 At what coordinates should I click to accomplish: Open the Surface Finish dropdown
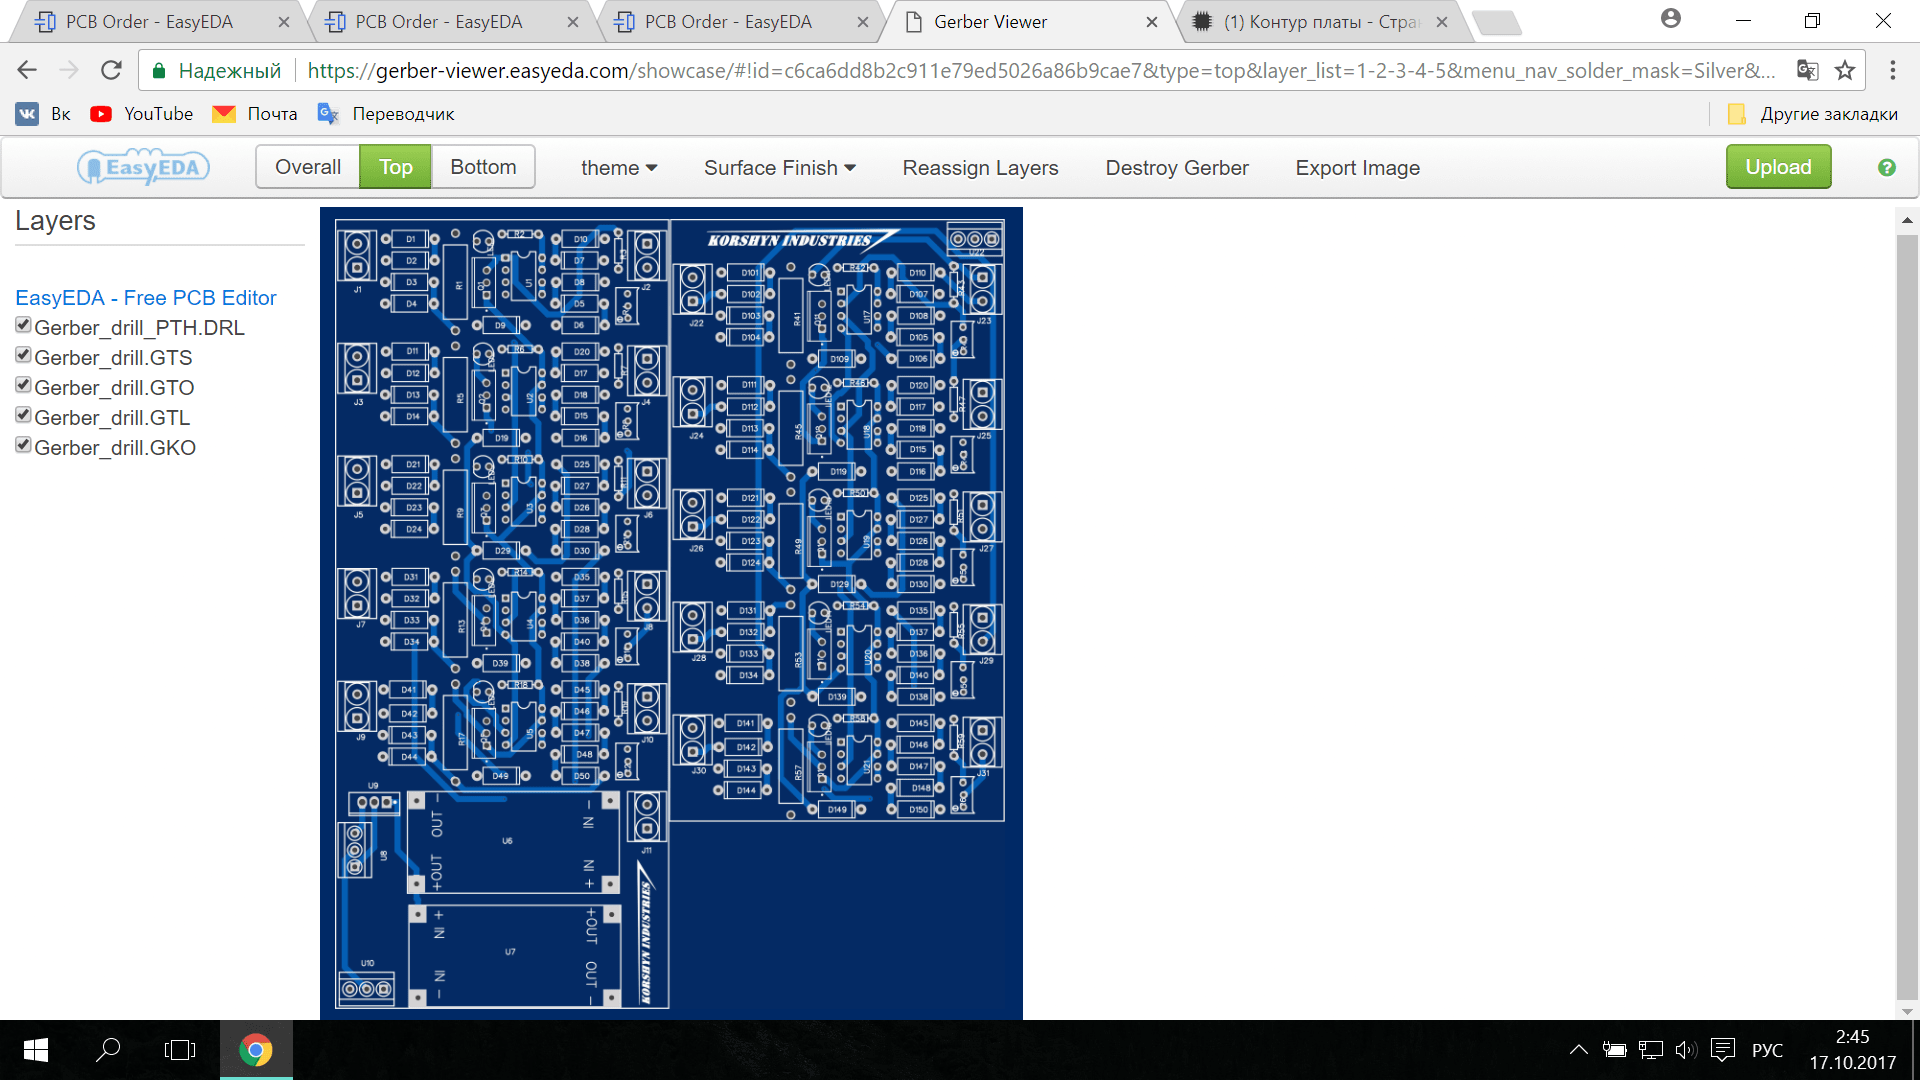click(779, 168)
